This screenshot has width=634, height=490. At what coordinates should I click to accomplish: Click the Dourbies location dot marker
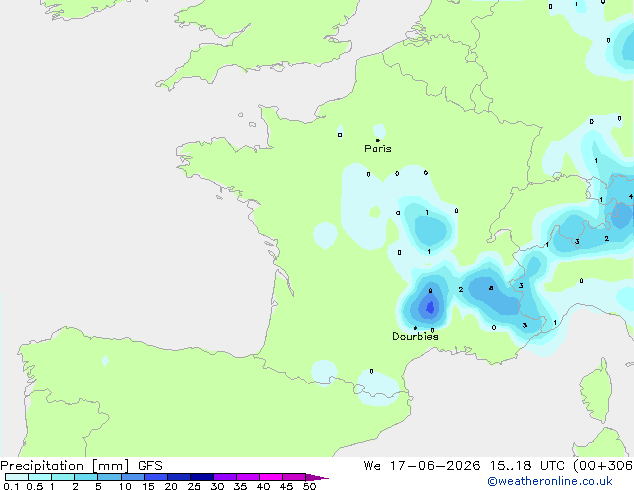[x=415, y=328]
